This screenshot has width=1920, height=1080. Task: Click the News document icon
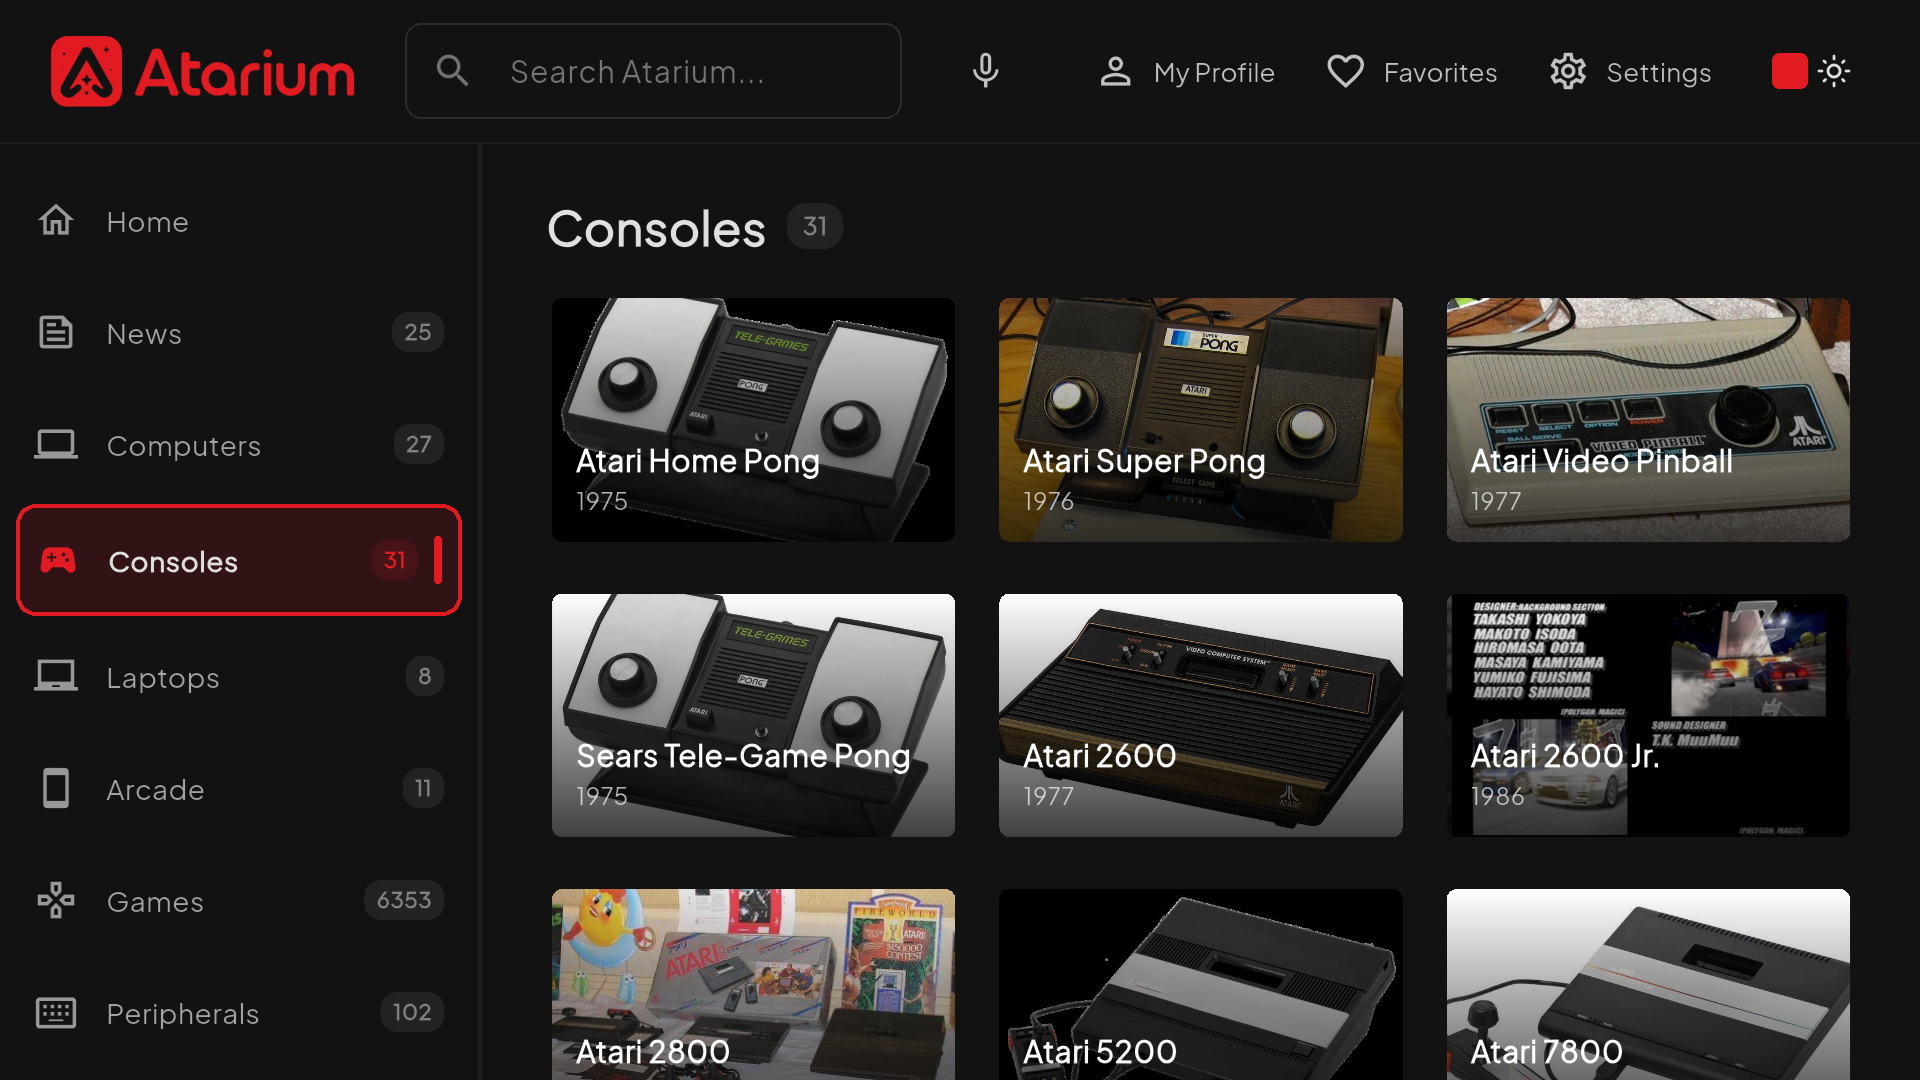click(x=56, y=333)
